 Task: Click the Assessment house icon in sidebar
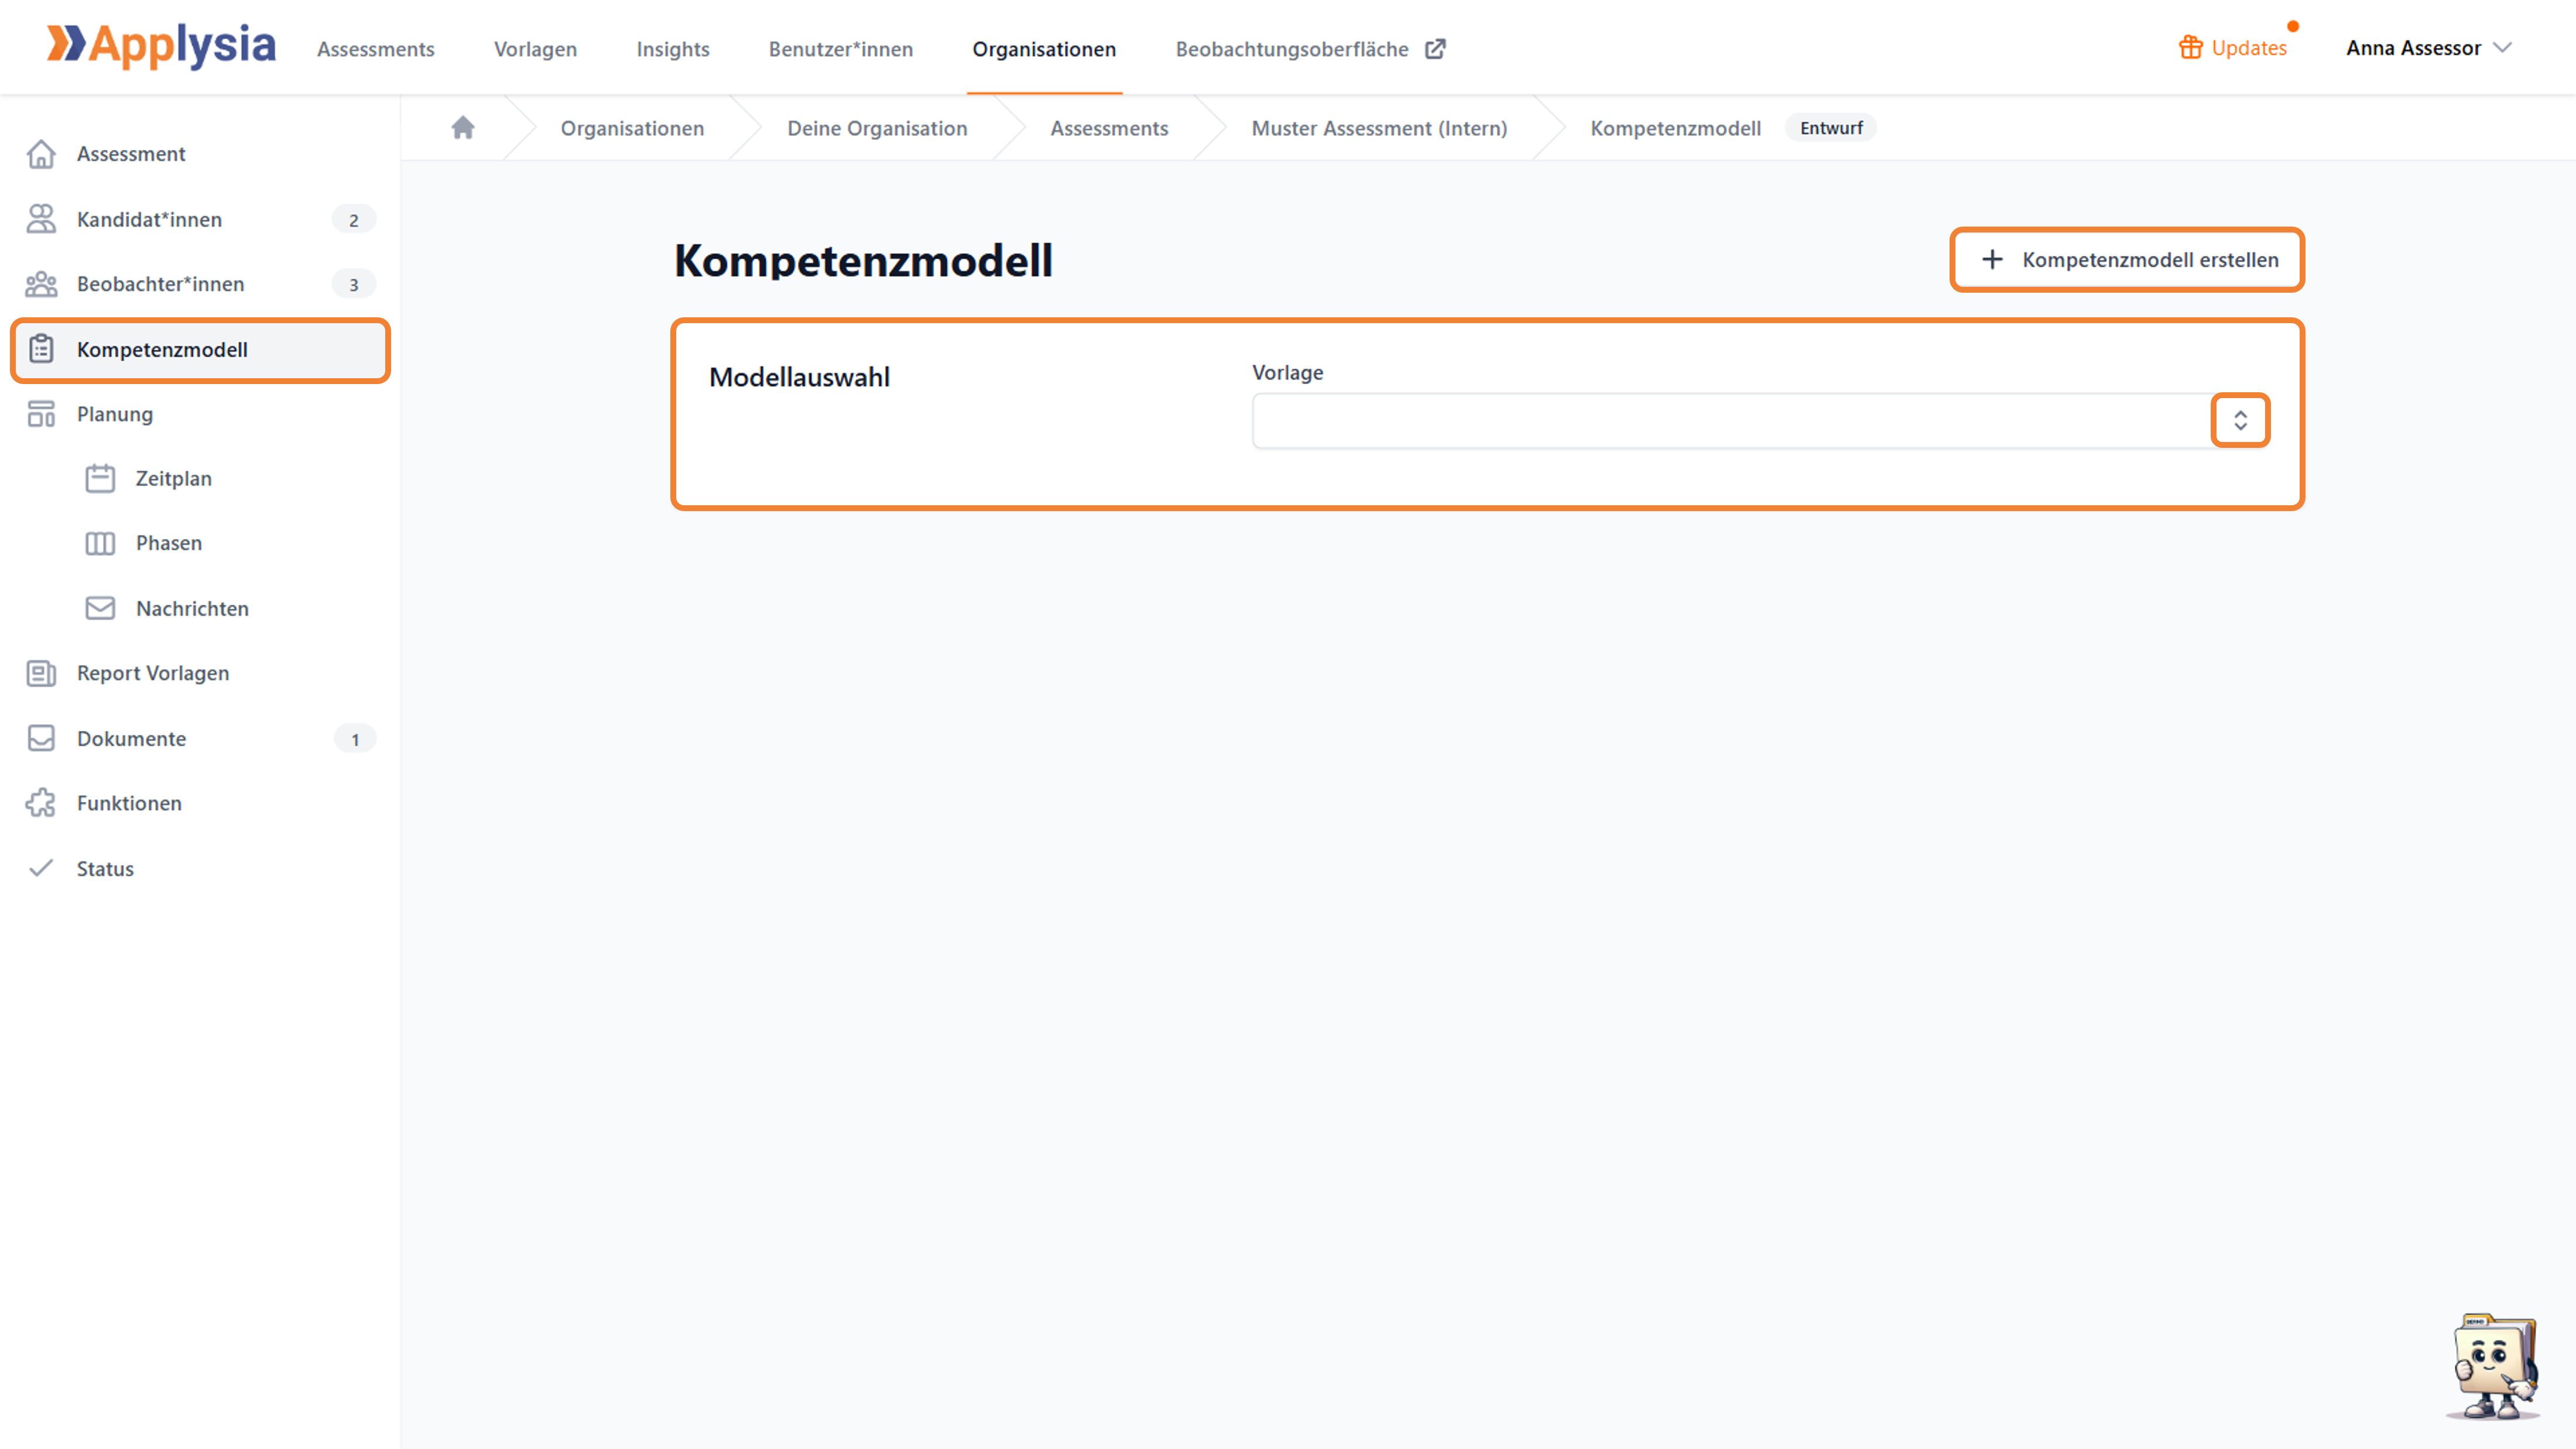[41, 154]
